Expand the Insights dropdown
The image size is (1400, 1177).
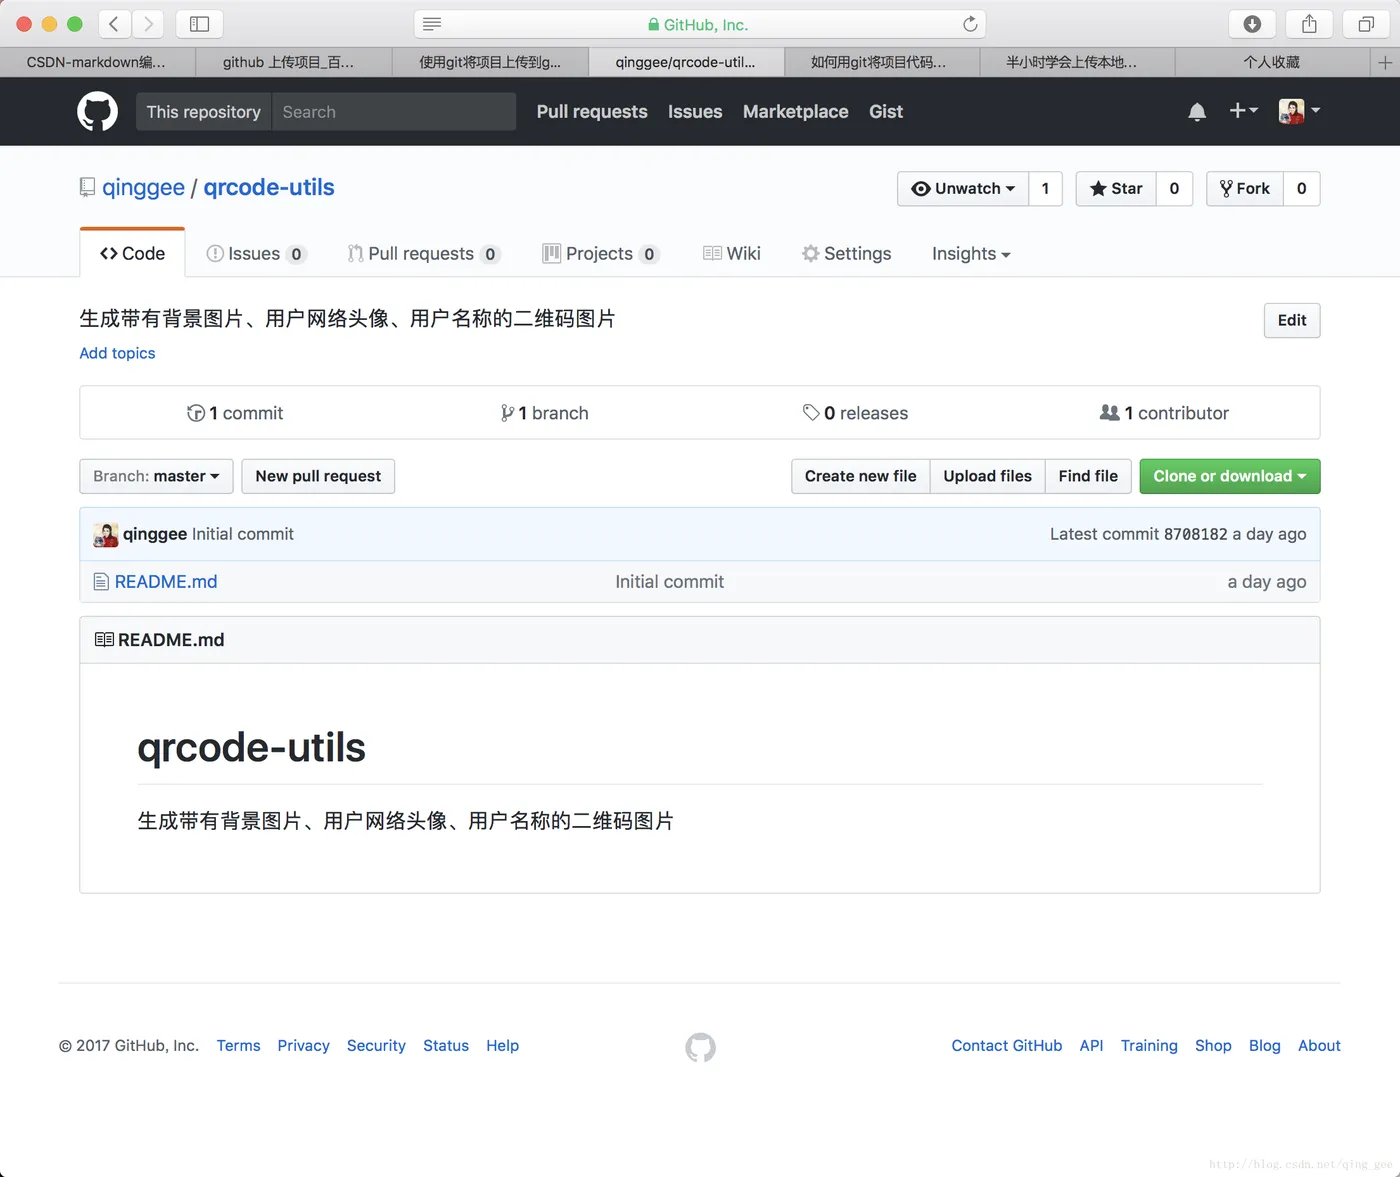coord(971,254)
